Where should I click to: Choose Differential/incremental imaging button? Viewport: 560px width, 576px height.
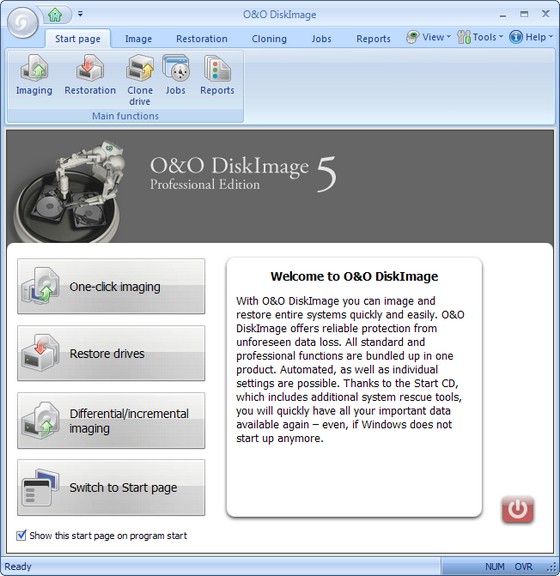(111, 420)
